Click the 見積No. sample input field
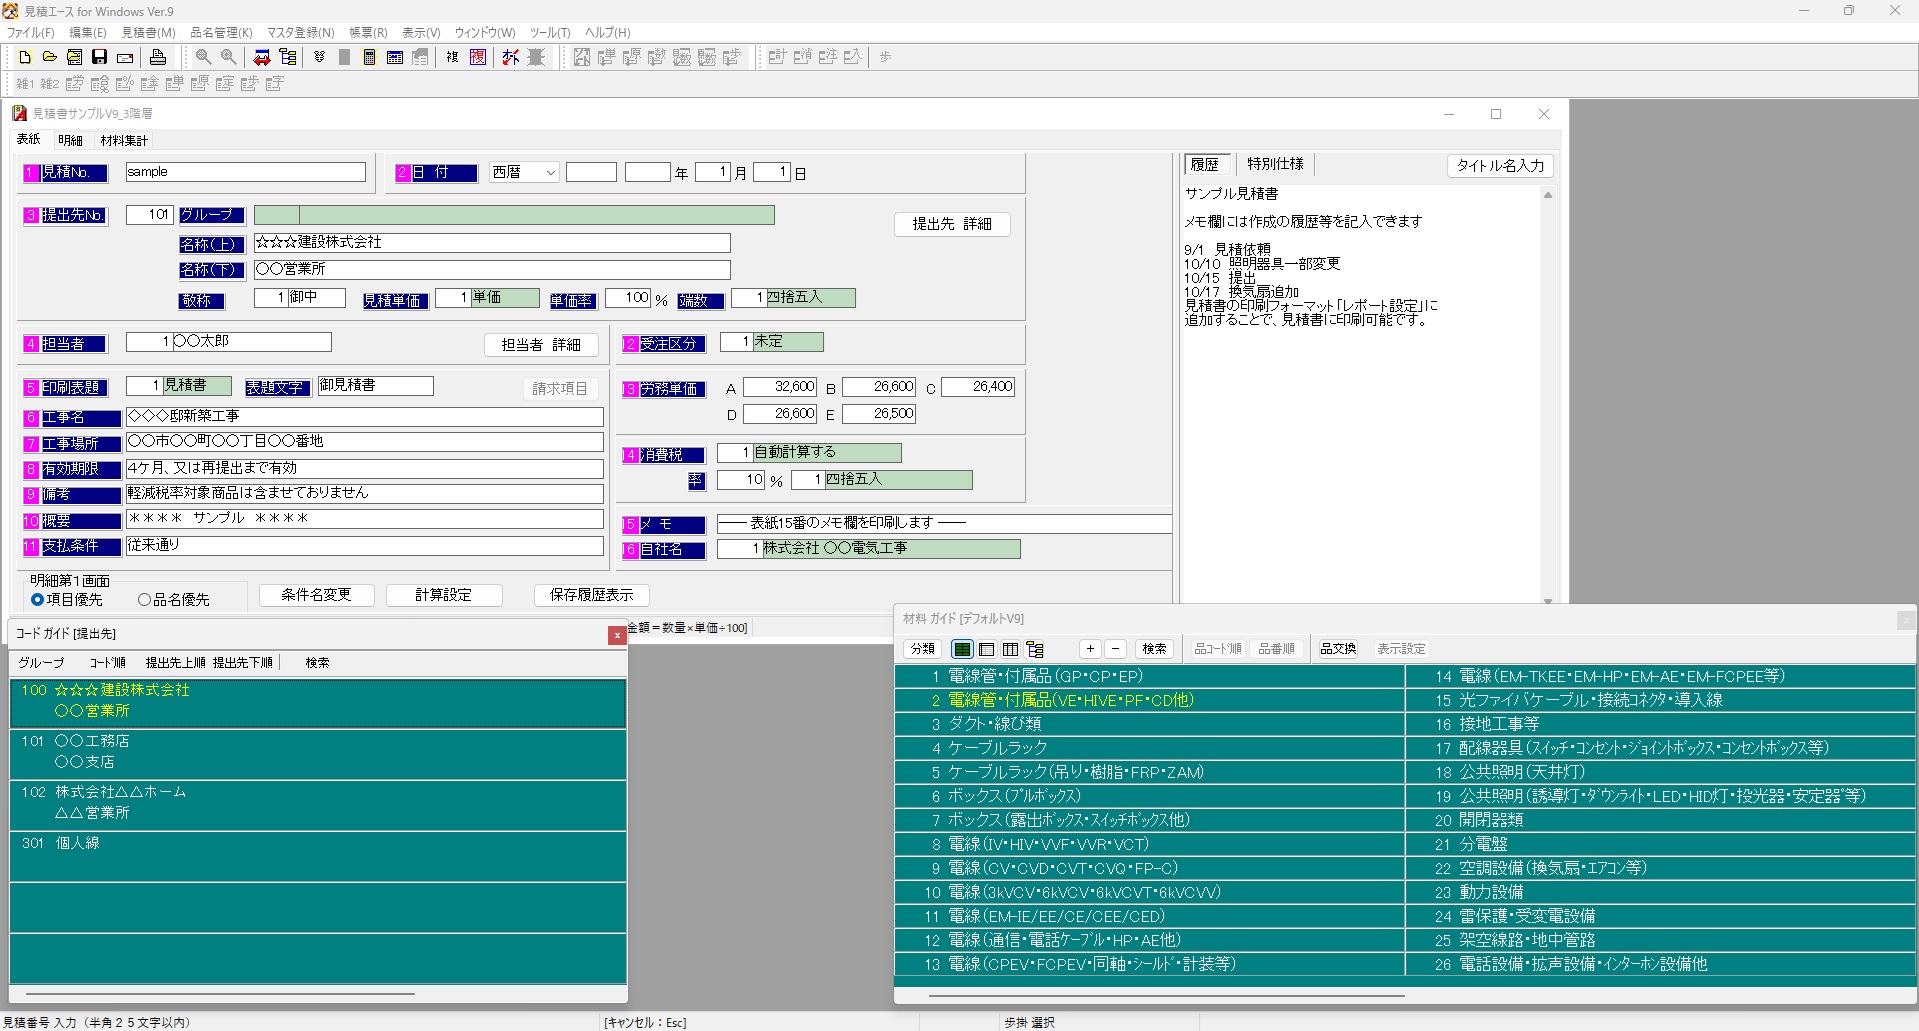Viewport: 1919px width, 1031px height. [x=246, y=172]
